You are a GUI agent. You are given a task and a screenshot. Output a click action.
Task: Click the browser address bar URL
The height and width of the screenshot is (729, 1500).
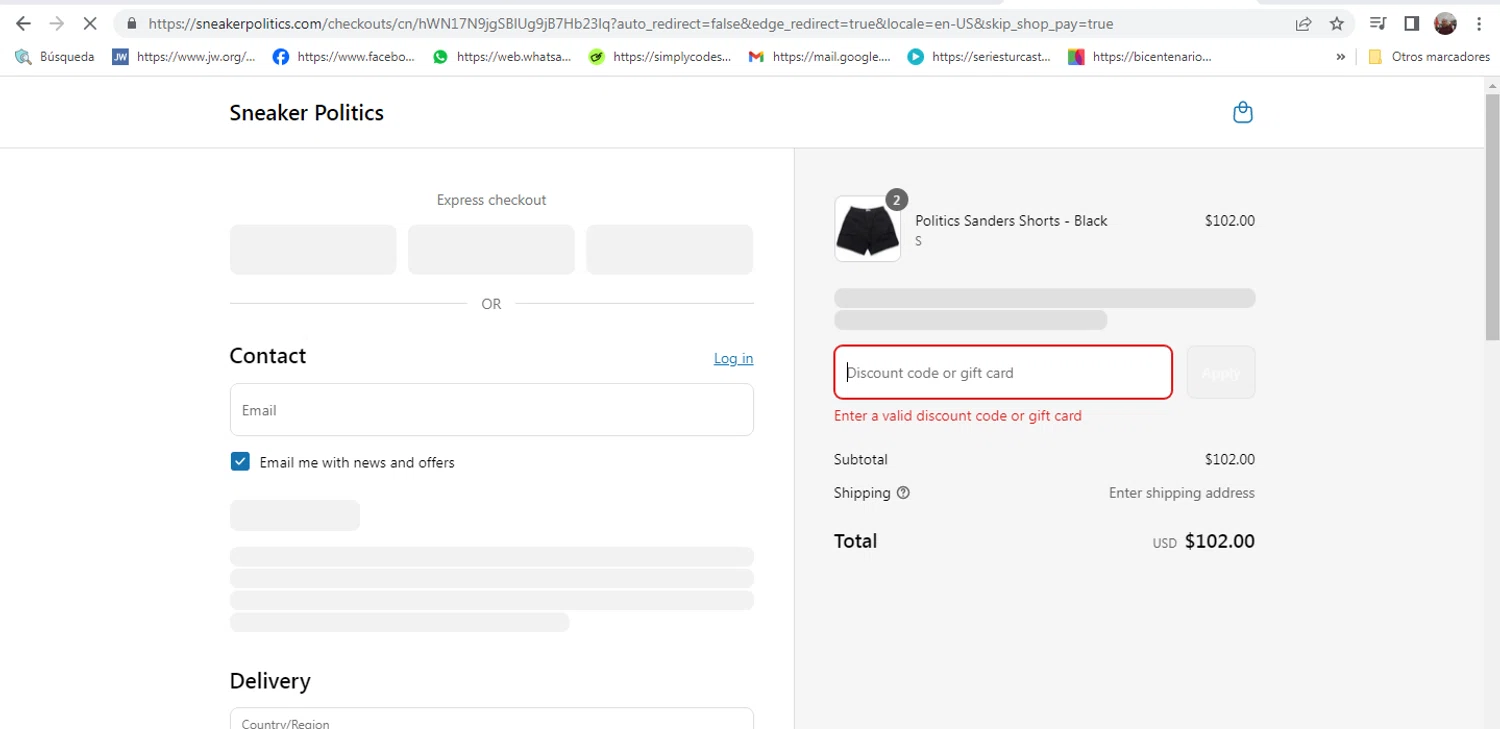(x=630, y=23)
